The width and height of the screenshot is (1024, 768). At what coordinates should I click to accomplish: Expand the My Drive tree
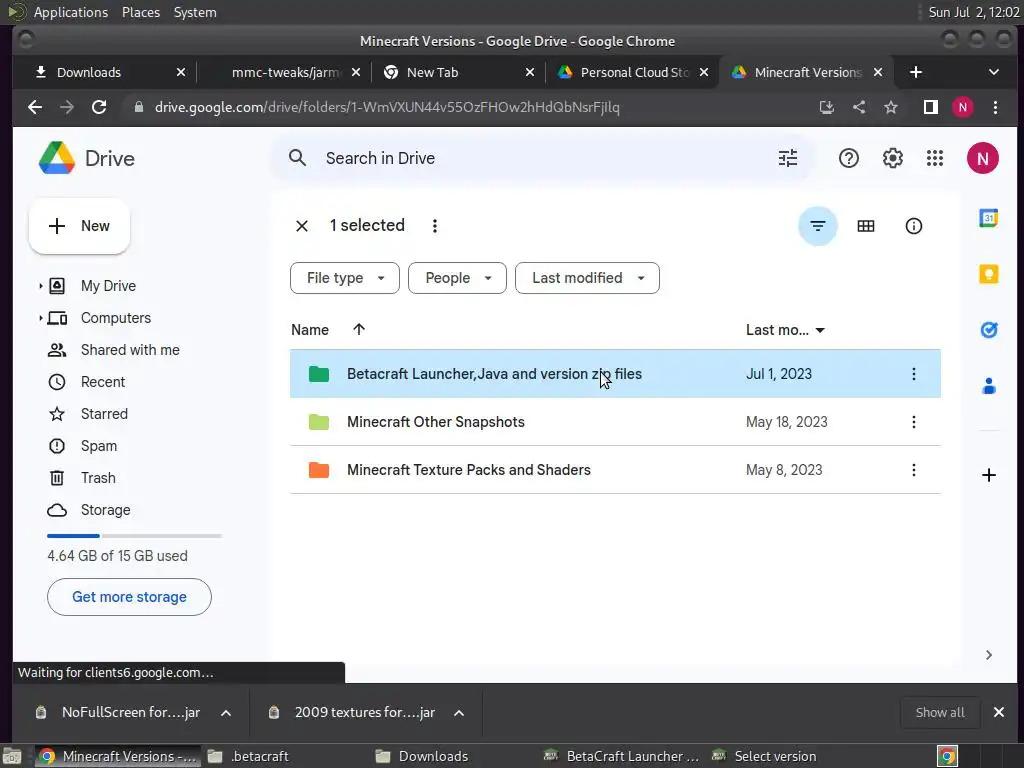(x=40, y=286)
